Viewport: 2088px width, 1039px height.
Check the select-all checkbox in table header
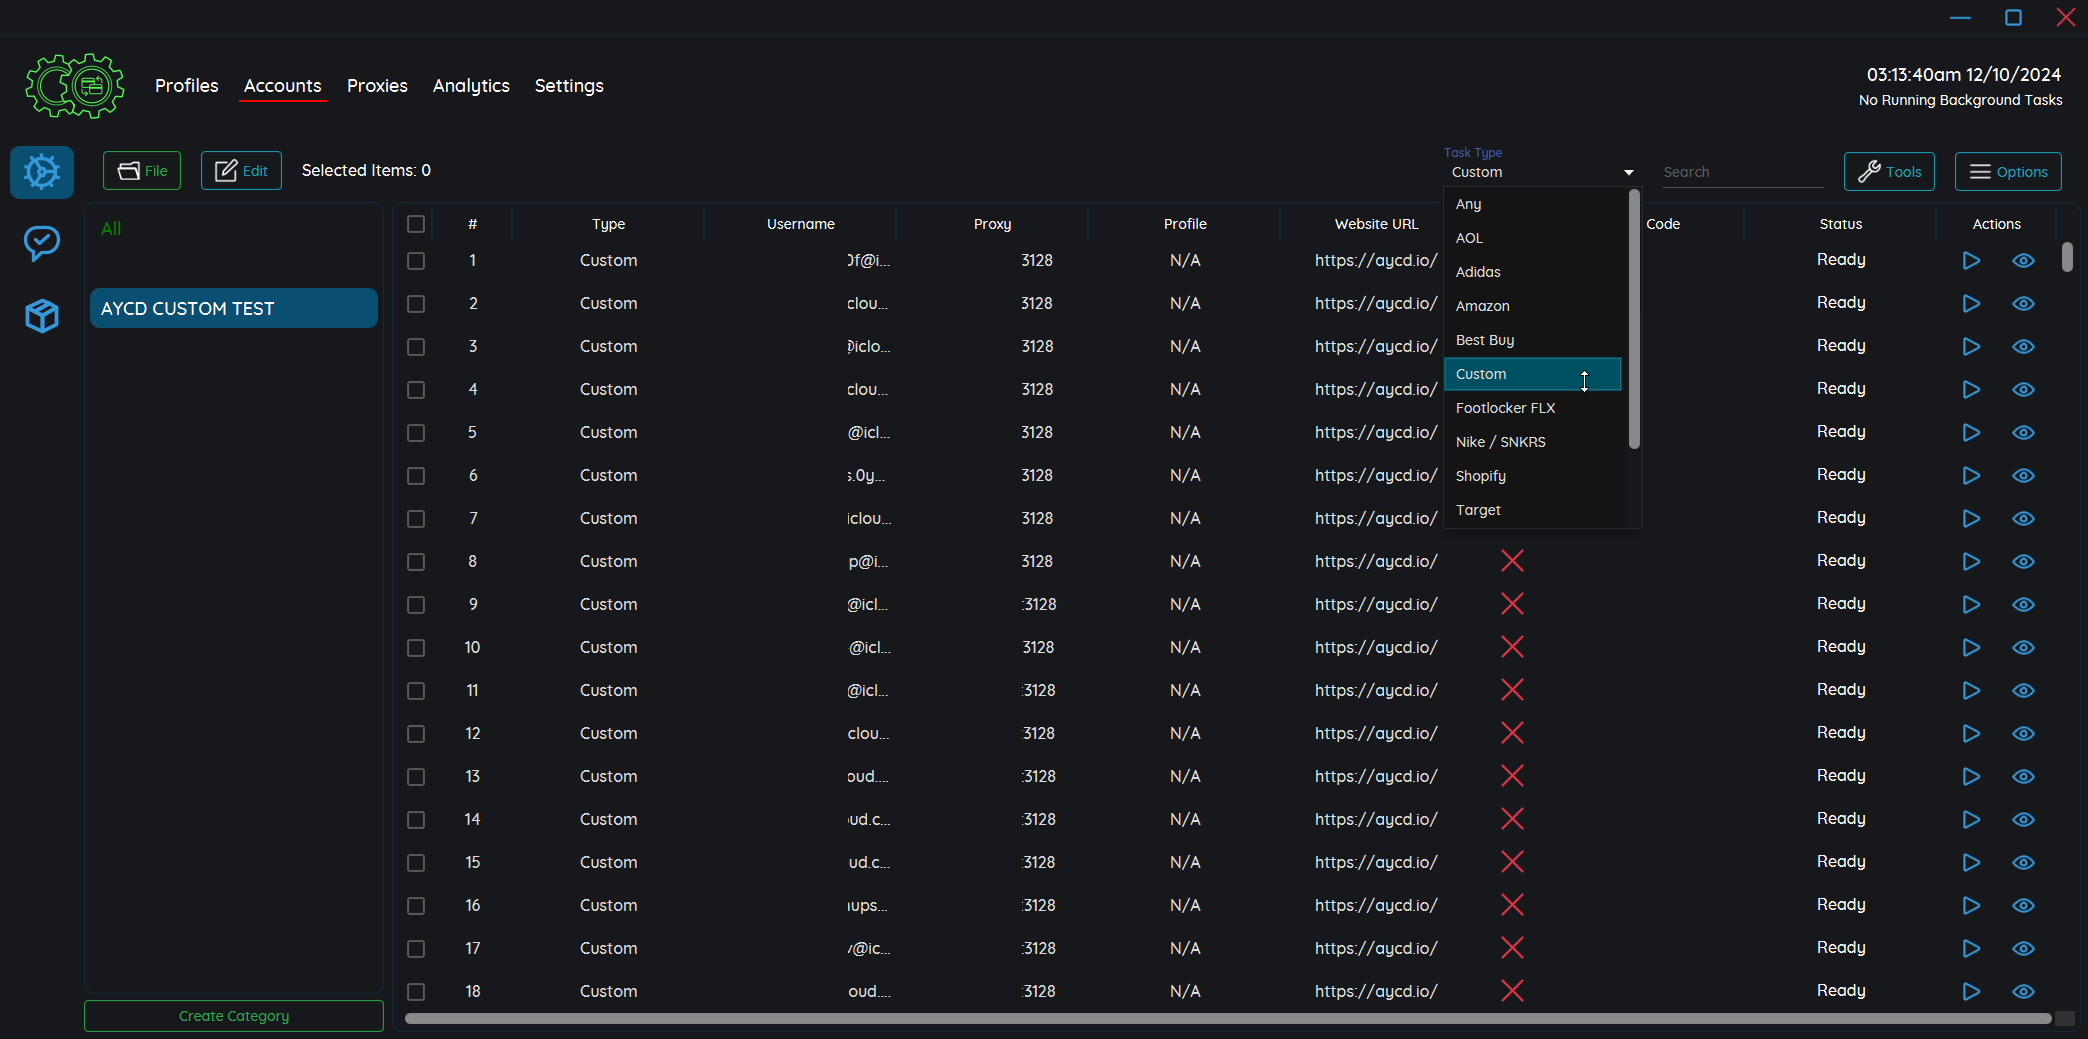[x=416, y=224]
